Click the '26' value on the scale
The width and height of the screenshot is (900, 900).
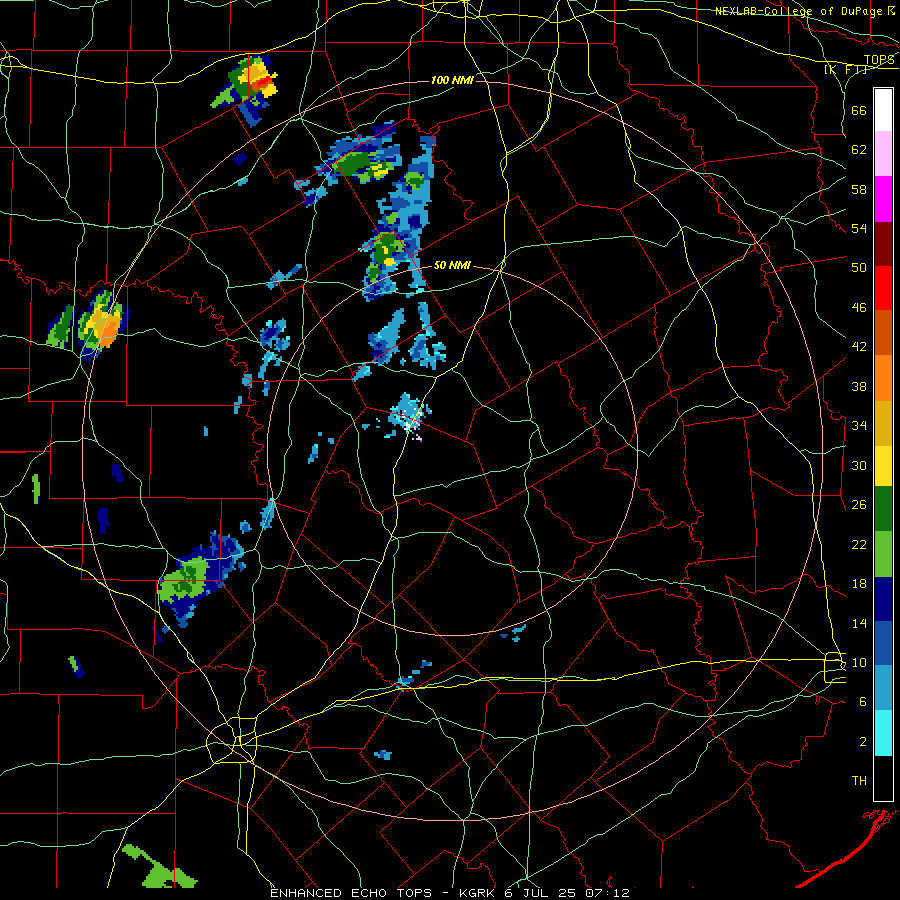[859, 505]
